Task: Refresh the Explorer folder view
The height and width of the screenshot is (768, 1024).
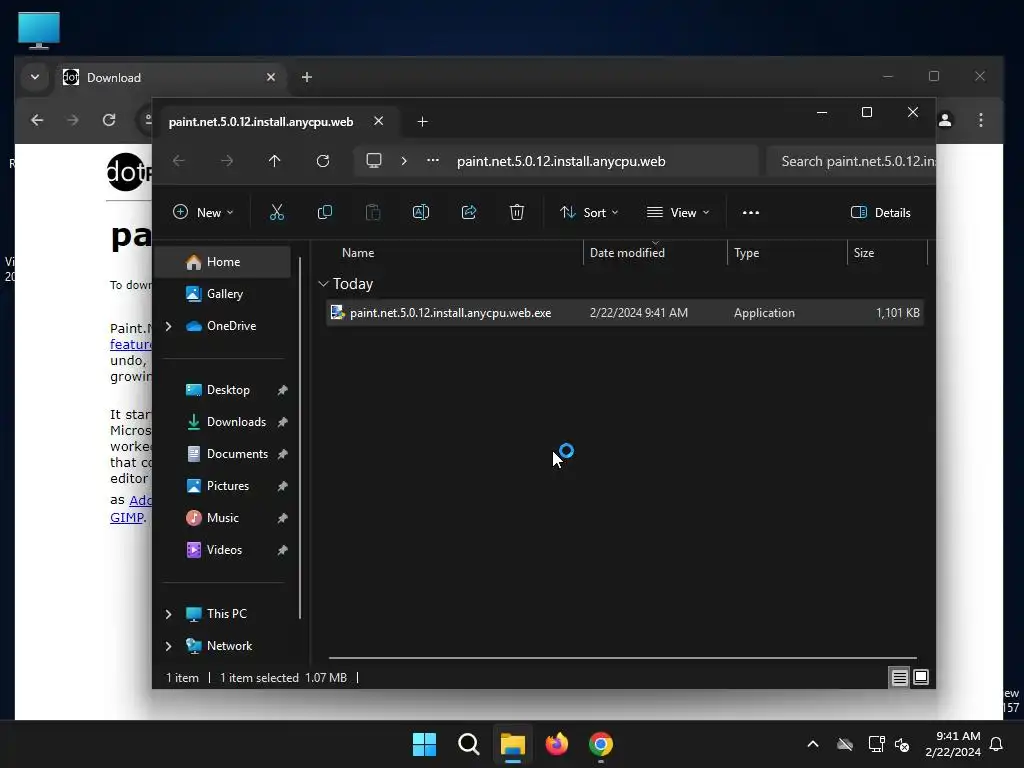Action: tap(323, 161)
